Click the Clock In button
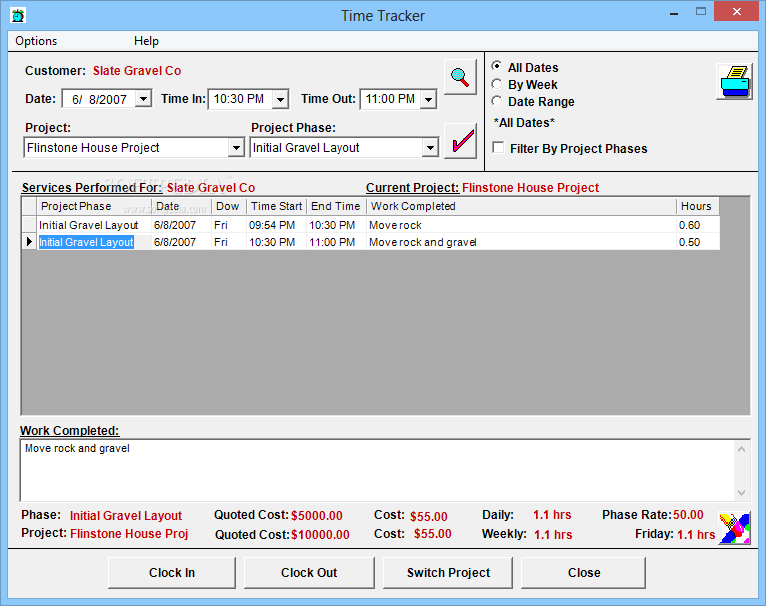 pyautogui.click(x=172, y=573)
